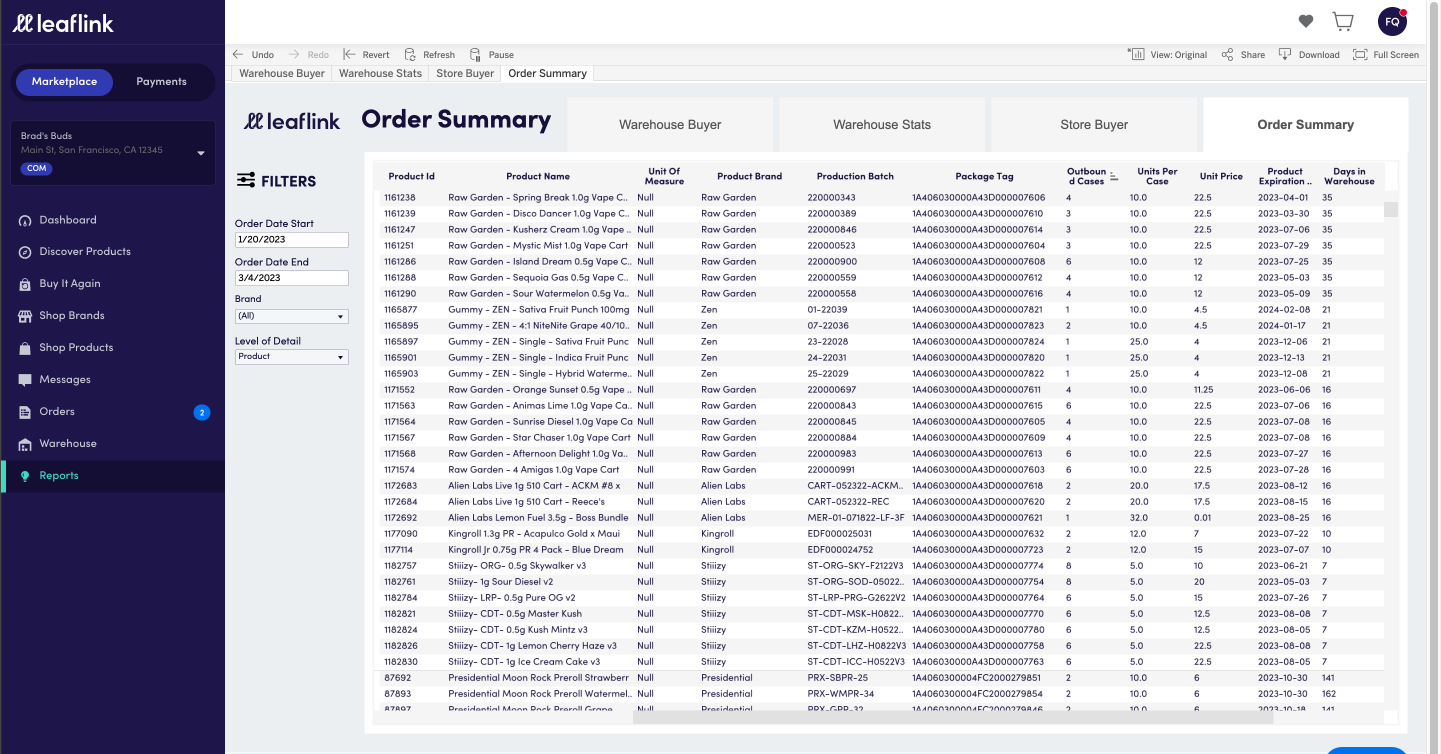Click Unit Price column header
The width and height of the screenshot is (1441, 754).
[1221, 177]
